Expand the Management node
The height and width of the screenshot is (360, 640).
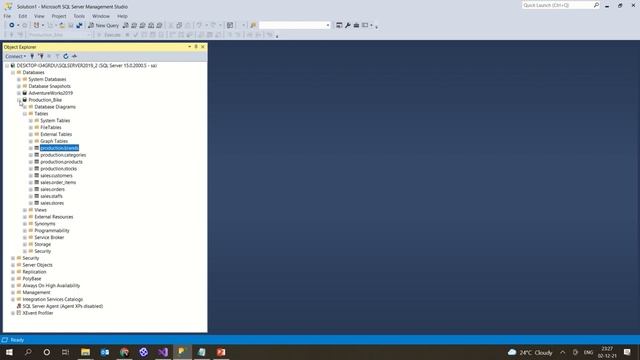coord(13,292)
